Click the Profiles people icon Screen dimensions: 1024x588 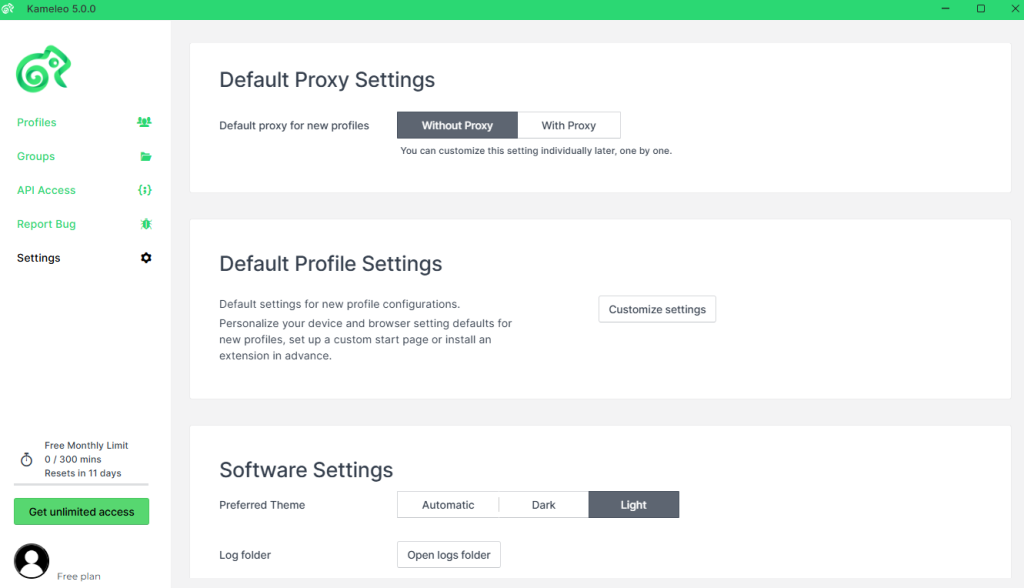pos(144,122)
